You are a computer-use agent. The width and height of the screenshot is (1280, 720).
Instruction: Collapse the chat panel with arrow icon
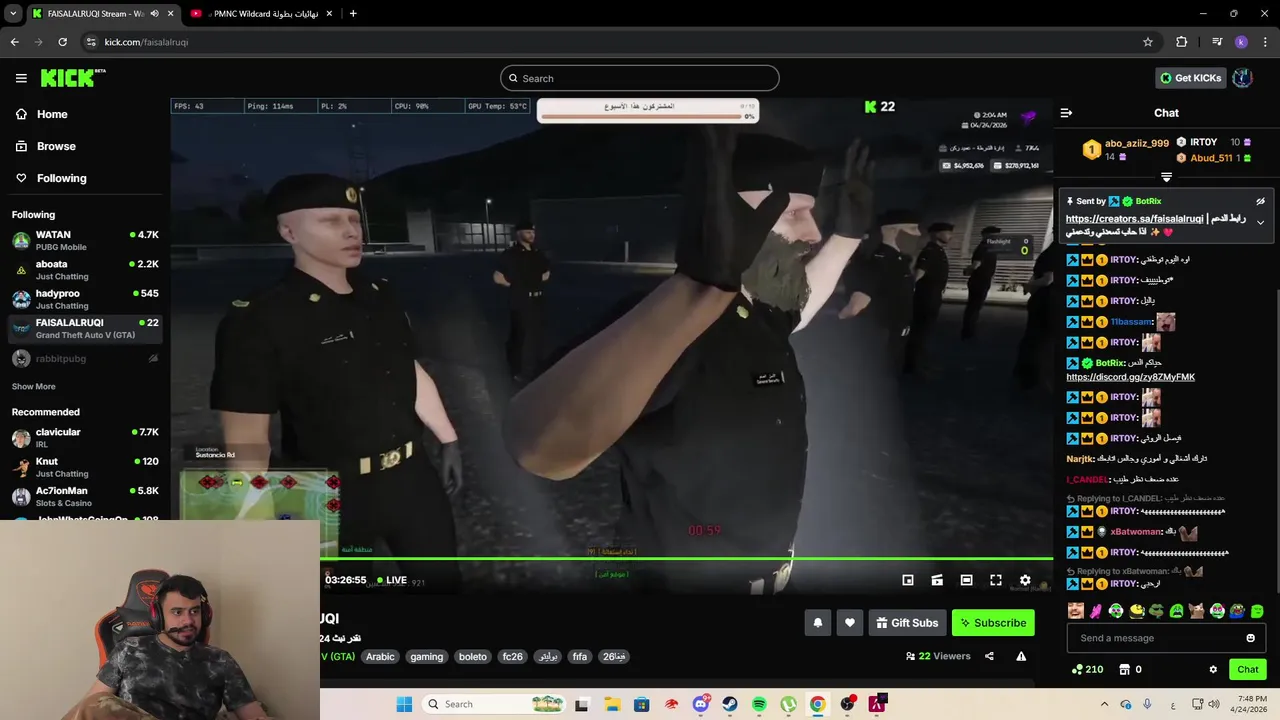point(1066,113)
